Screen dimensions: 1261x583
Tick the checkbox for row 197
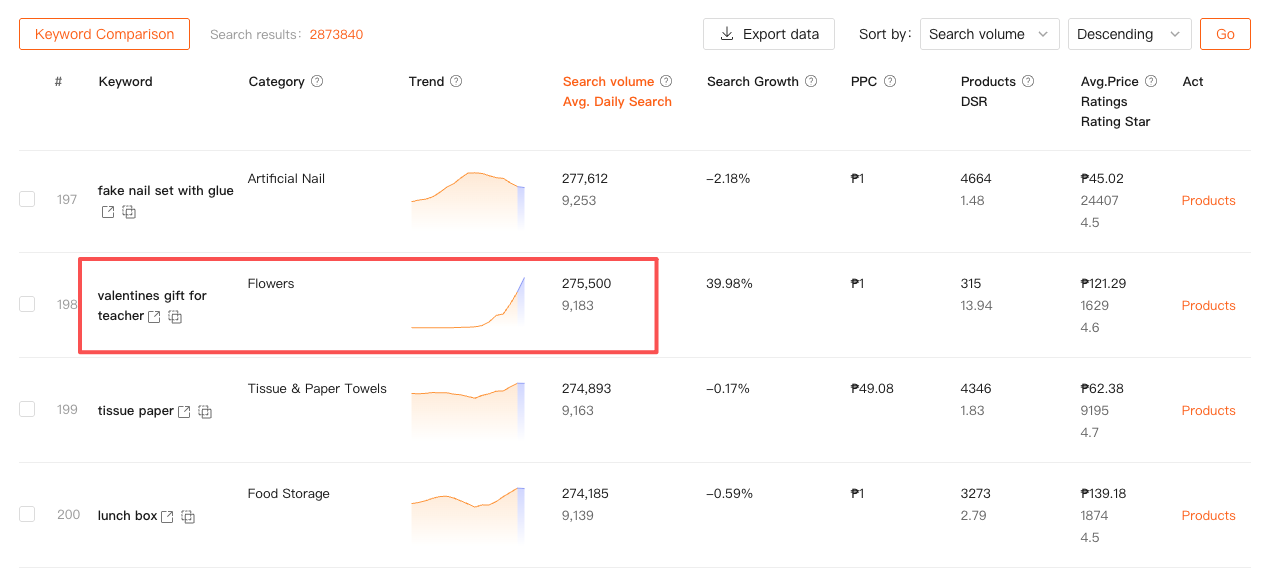click(x=27, y=199)
